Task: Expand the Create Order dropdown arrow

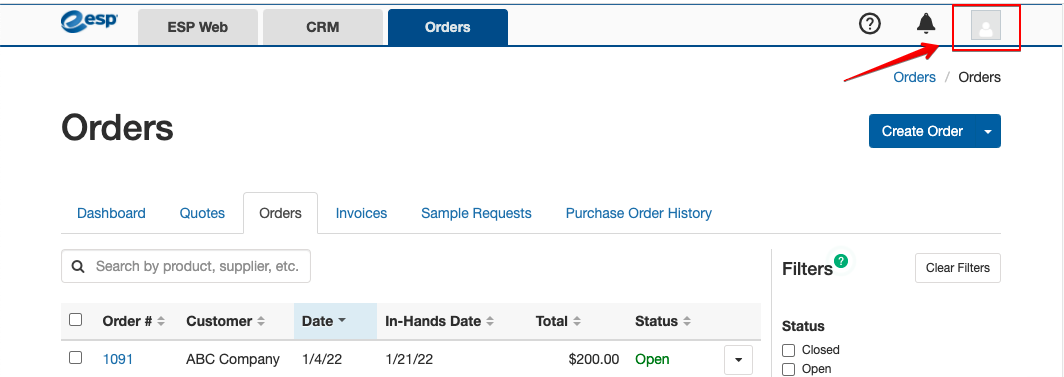Action: point(988,131)
